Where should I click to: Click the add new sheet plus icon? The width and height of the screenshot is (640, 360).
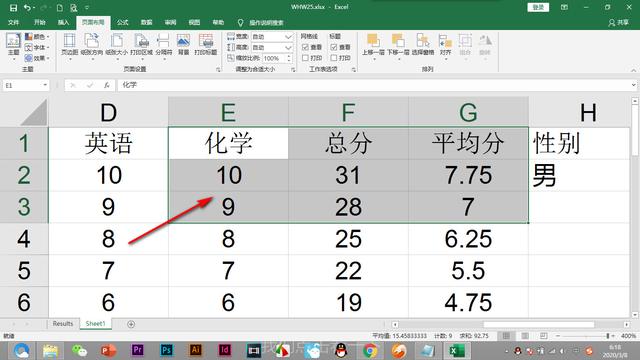tap(131, 324)
